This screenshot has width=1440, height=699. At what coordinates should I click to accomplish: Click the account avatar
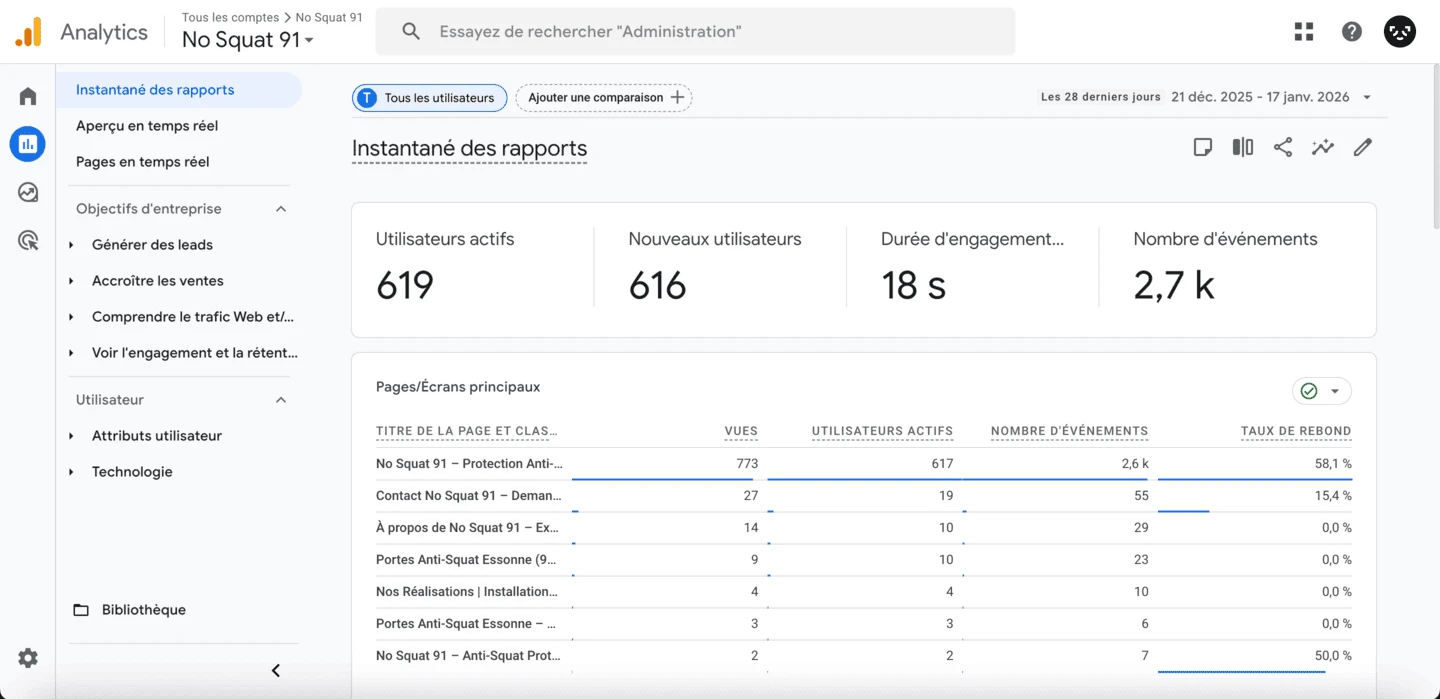coord(1399,31)
